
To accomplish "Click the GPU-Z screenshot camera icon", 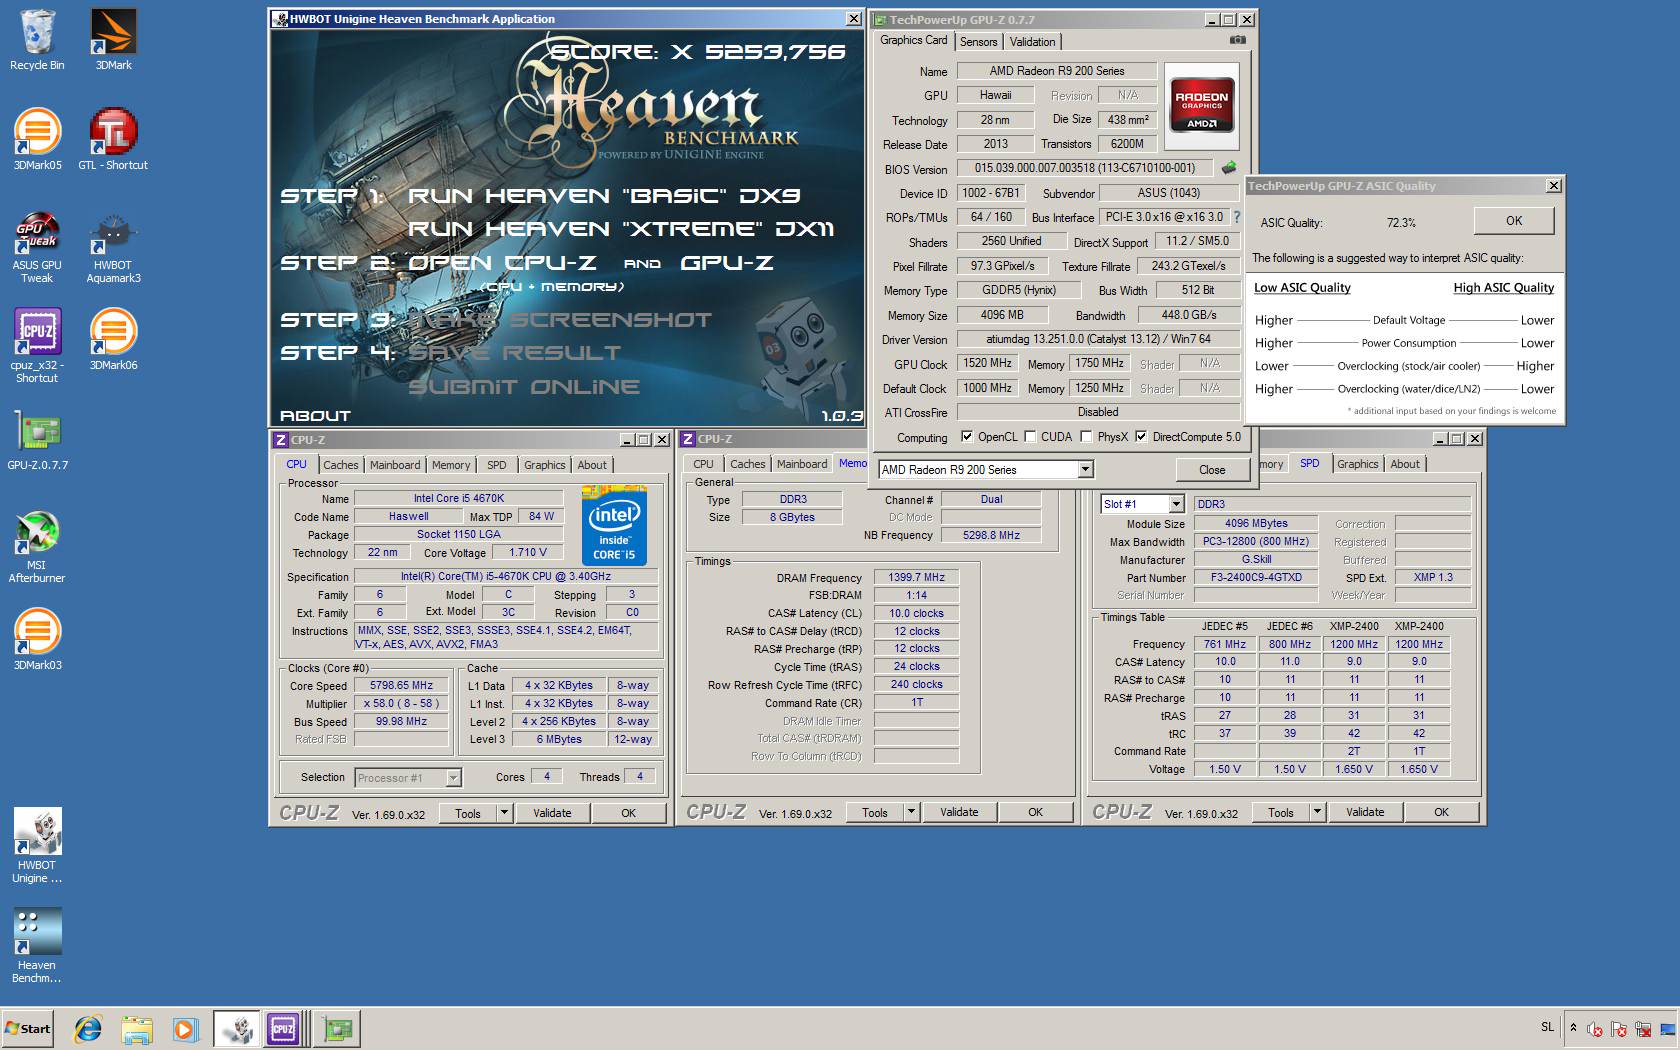I will tap(1238, 40).
